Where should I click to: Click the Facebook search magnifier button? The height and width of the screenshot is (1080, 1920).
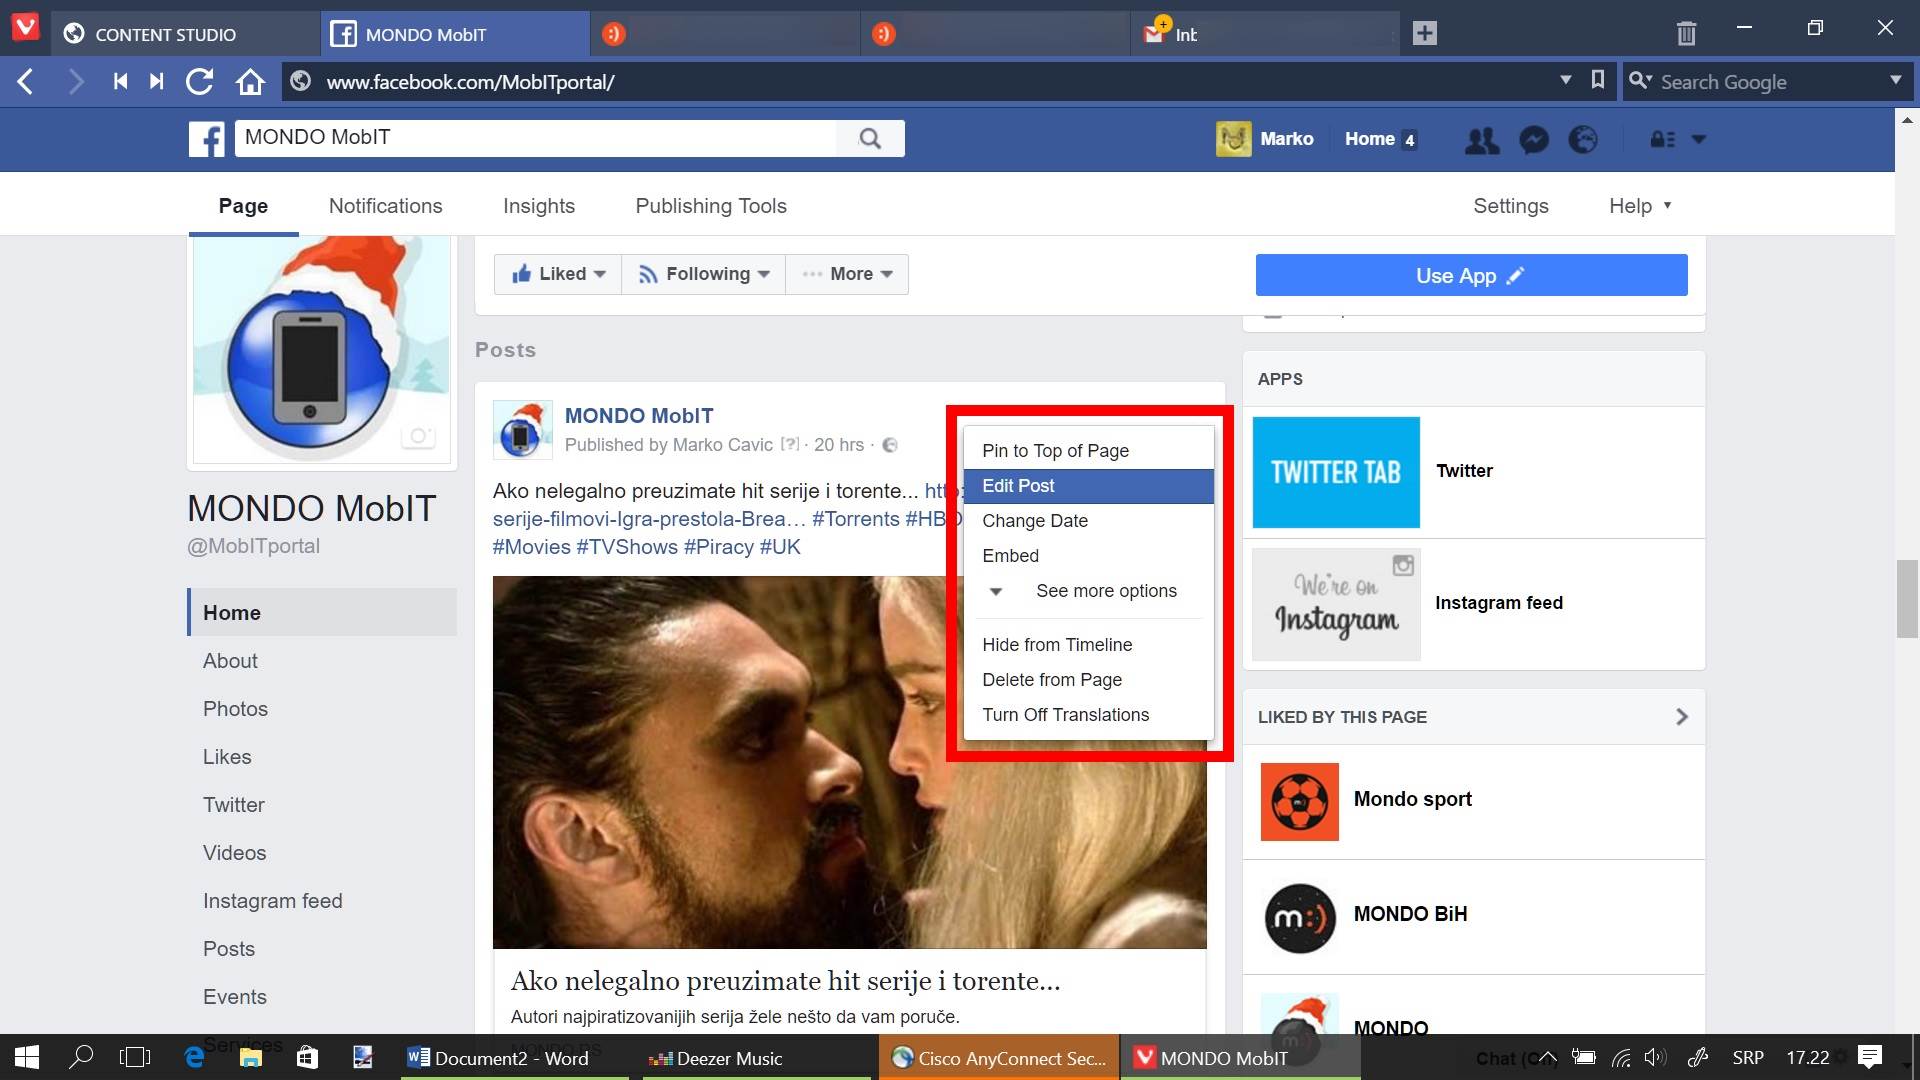coord(870,139)
